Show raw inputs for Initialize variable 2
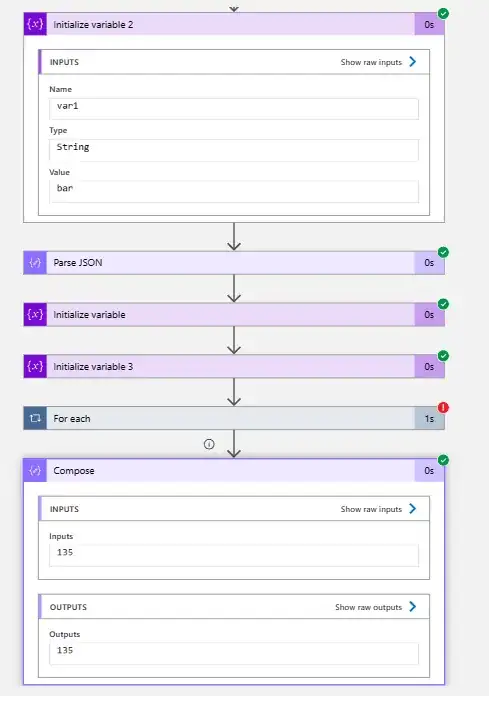Screen dimensions: 489x704 pos(379,62)
